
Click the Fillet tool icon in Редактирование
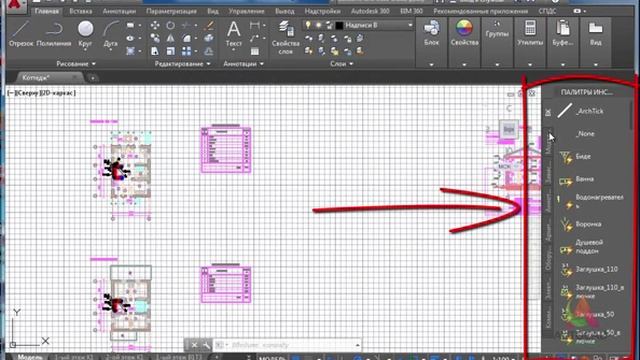pos(187,38)
